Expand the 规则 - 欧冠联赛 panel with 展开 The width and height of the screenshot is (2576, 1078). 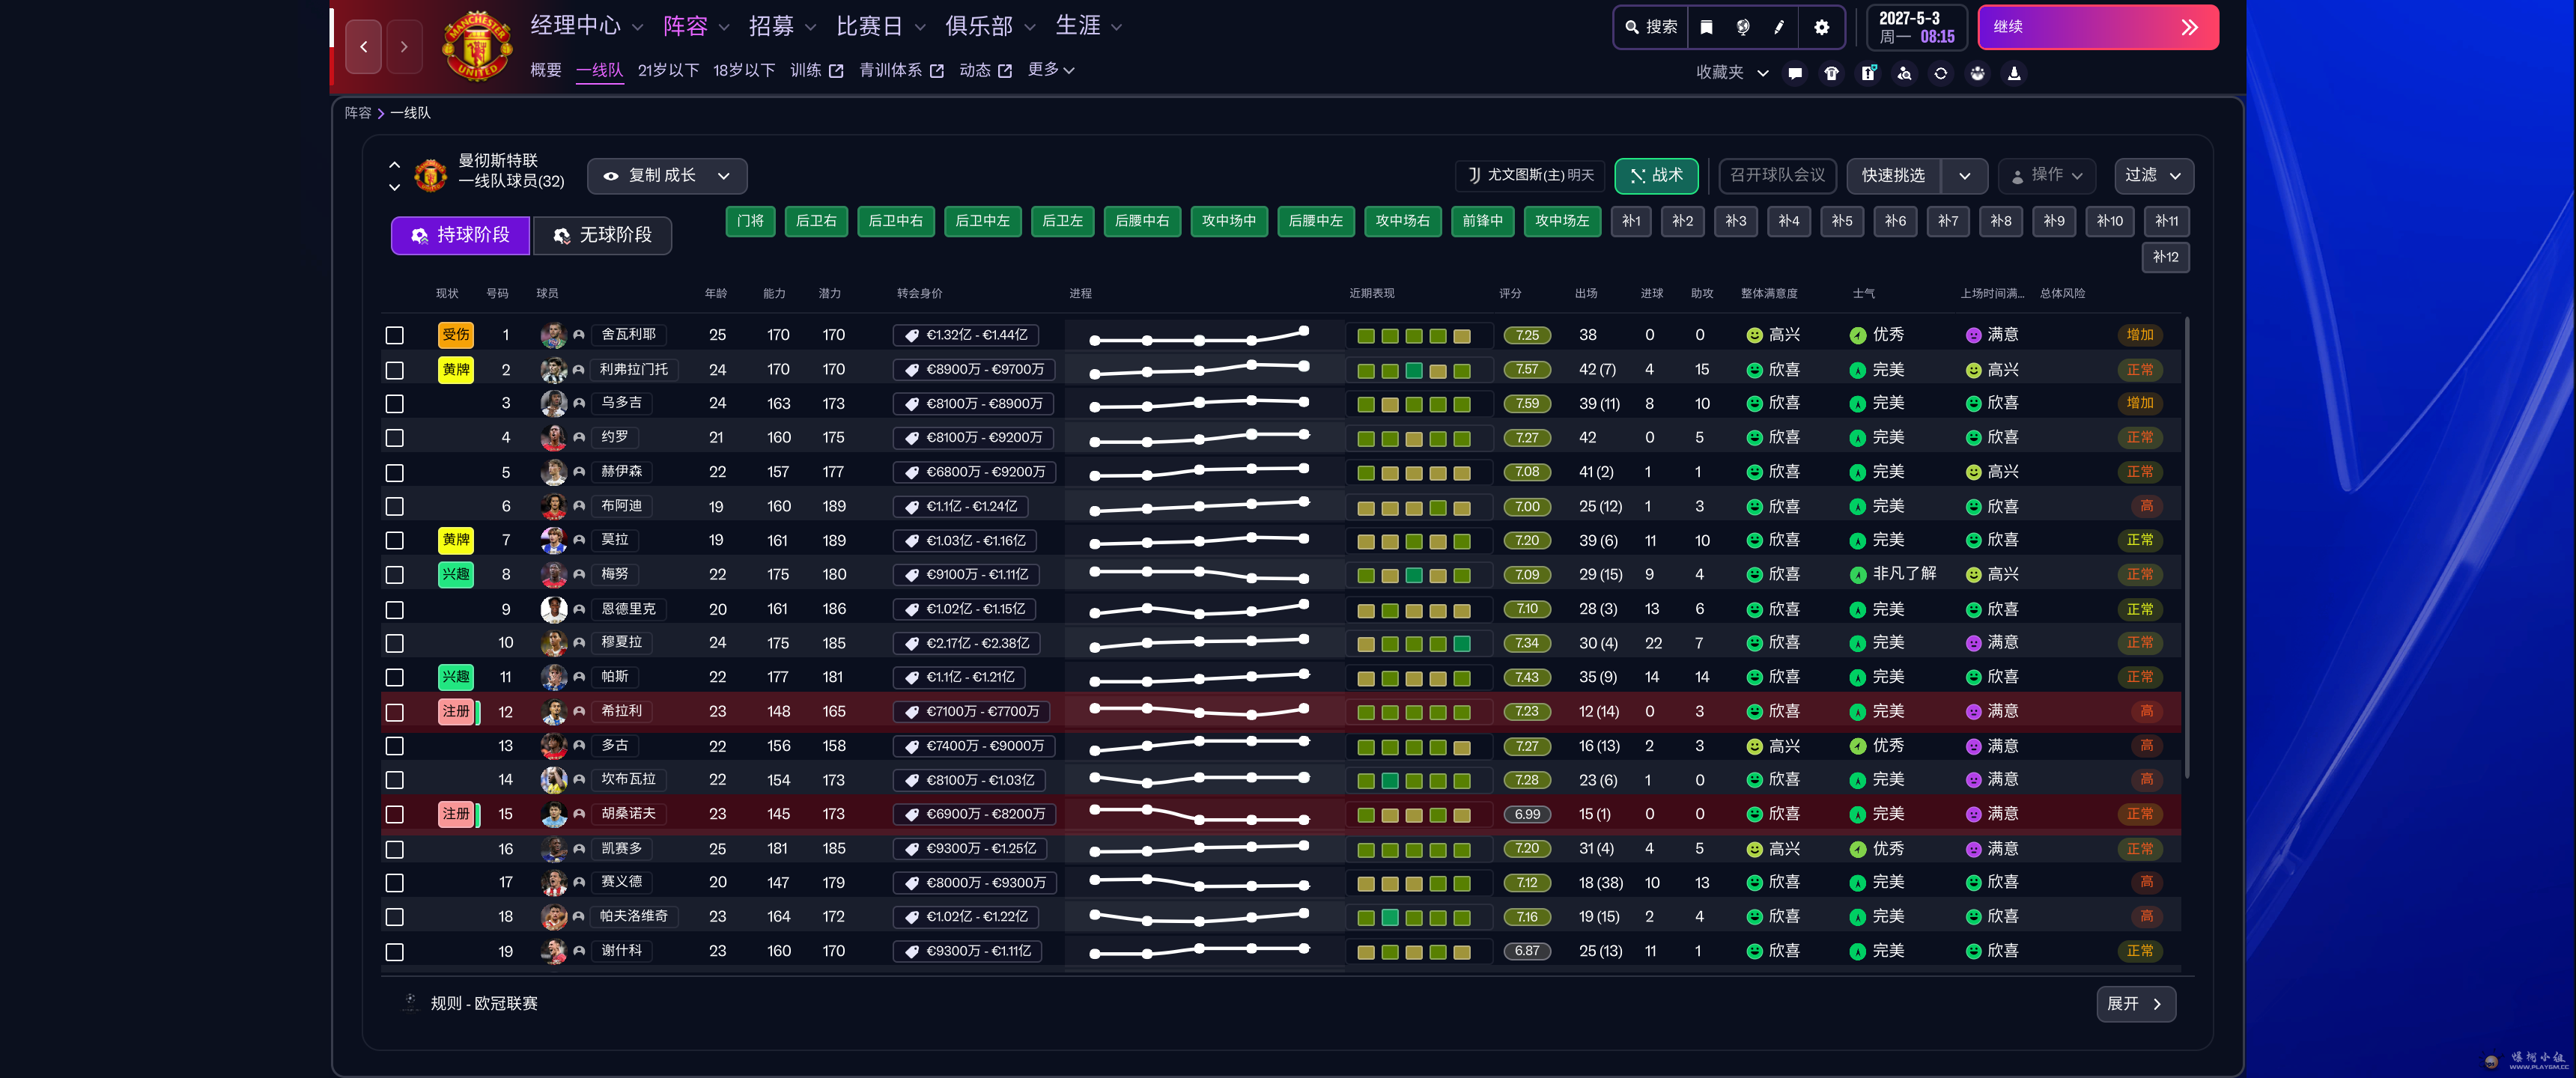(x=2135, y=1004)
